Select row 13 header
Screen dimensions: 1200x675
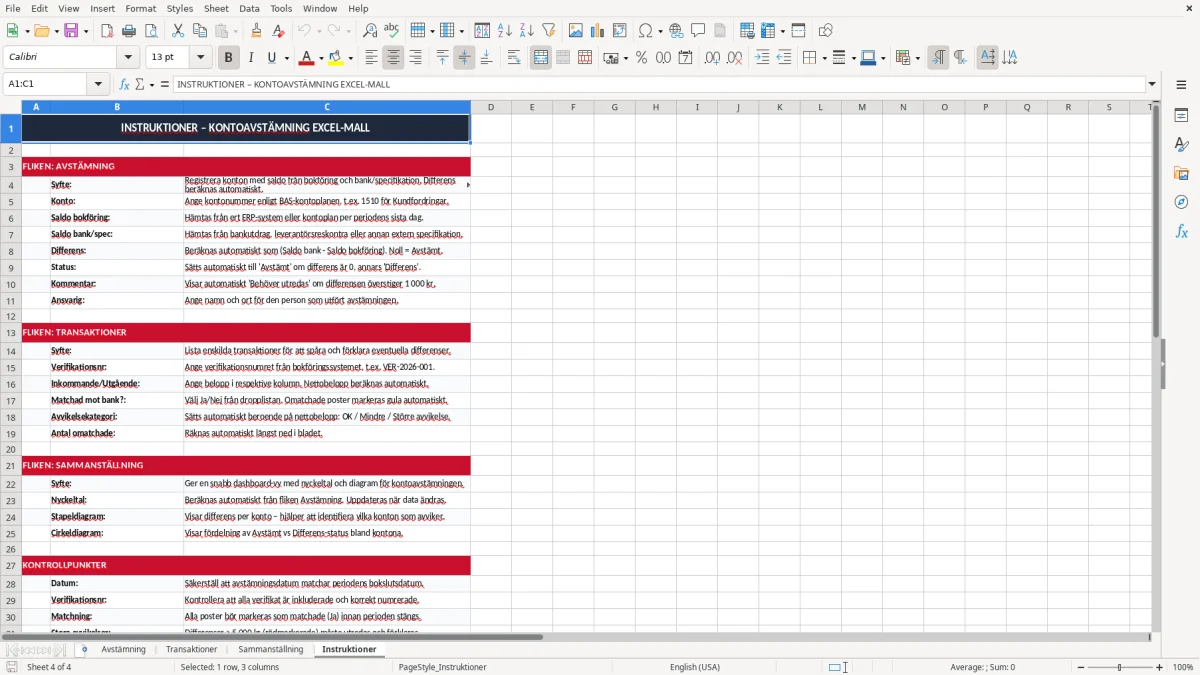[11, 332]
